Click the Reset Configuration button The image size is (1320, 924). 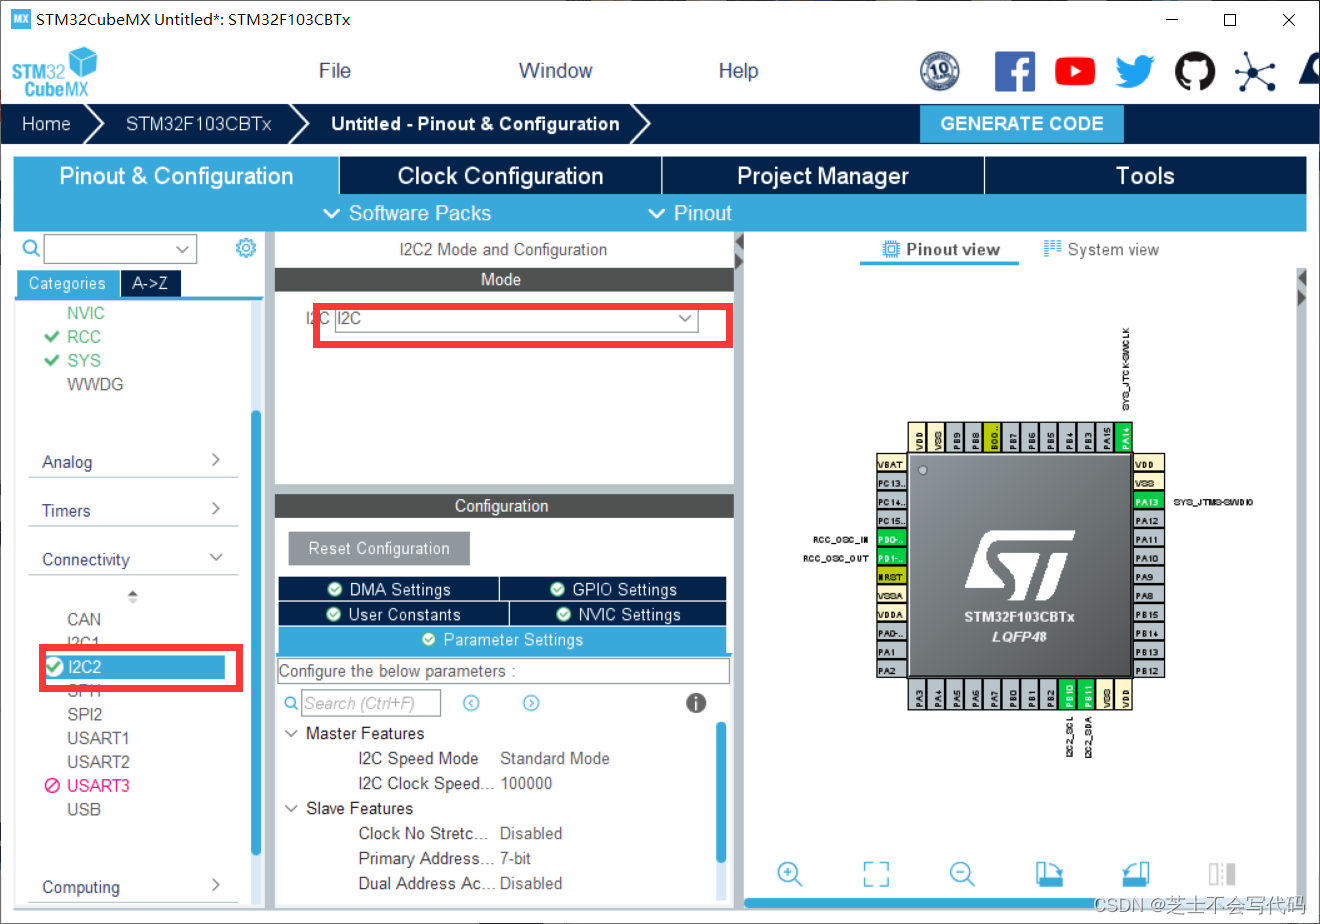379,549
